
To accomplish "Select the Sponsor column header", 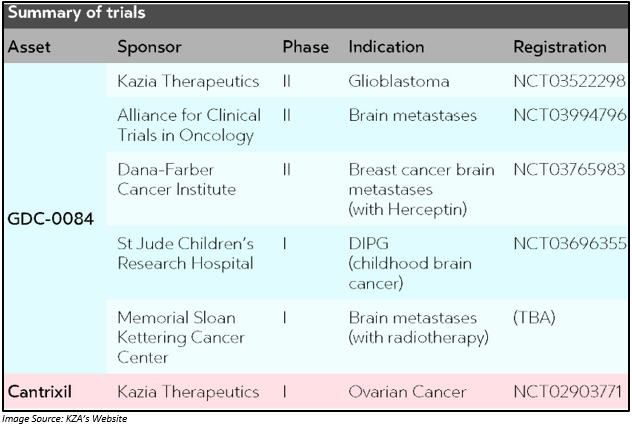I will pyautogui.click(x=149, y=47).
